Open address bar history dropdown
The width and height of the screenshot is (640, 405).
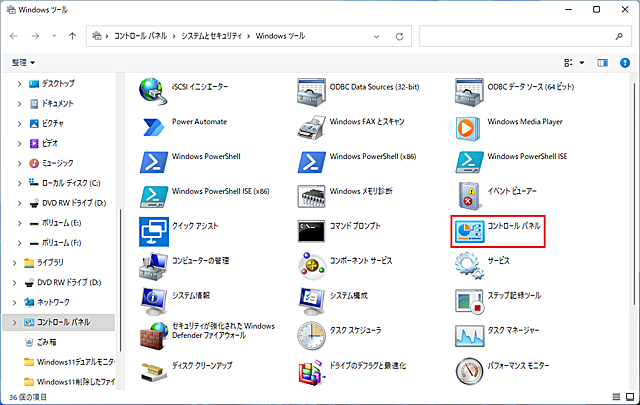pyautogui.click(x=376, y=36)
